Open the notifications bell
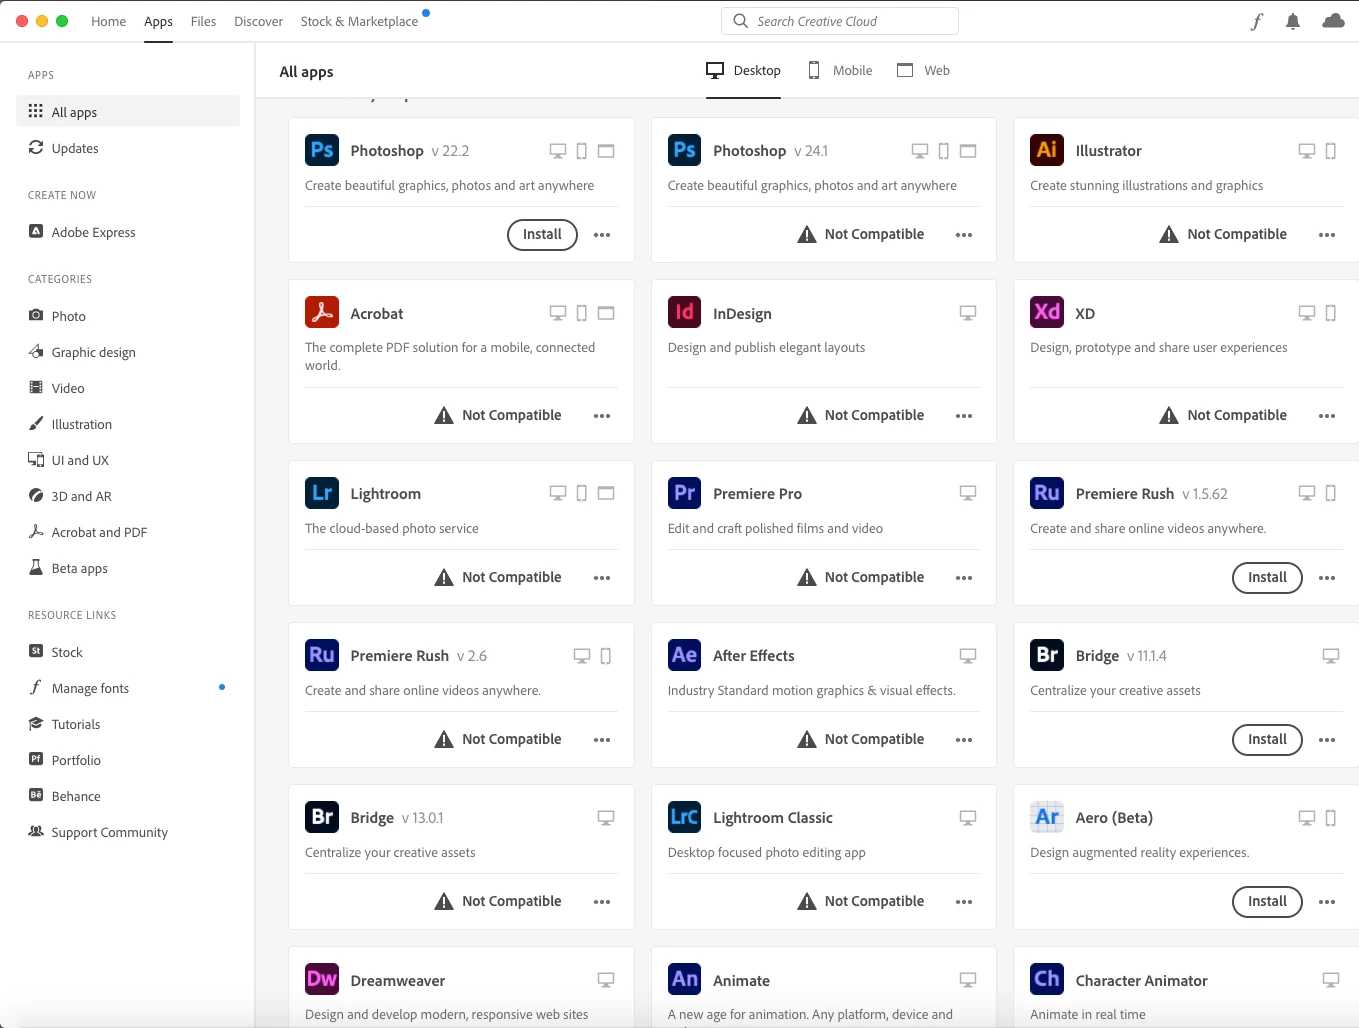The height and width of the screenshot is (1028, 1359). point(1293,21)
